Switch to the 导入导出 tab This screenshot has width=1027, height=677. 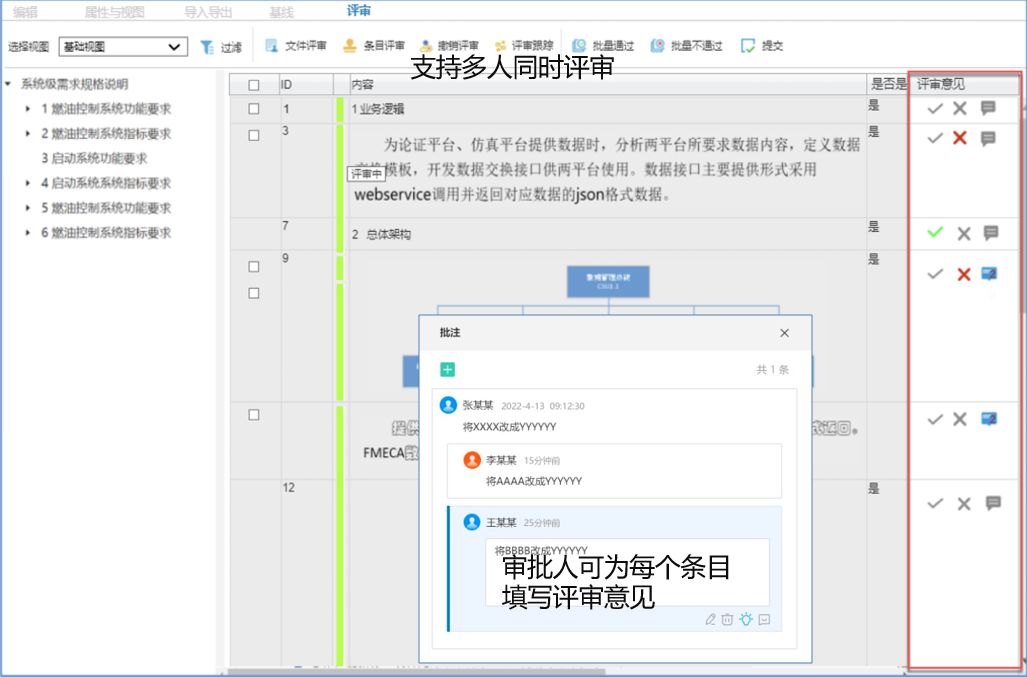click(x=207, y=11)
